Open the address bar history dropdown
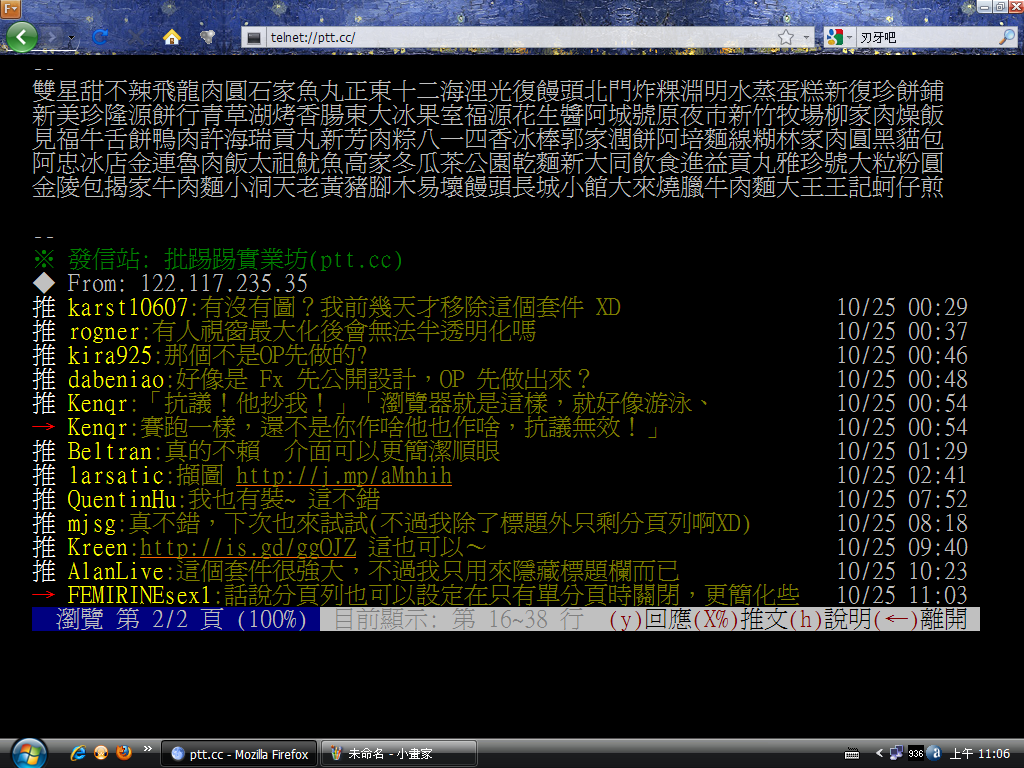Image resolution: width=1024 pixels, height=768 pixels. click(806, 38)
